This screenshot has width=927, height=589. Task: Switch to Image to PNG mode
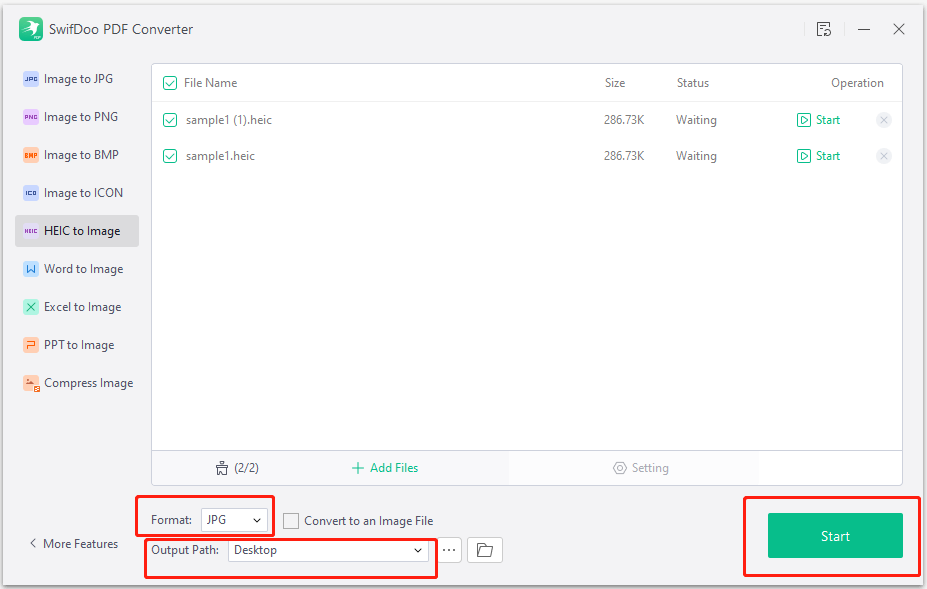pyautogui.click(x=77, y=117)
